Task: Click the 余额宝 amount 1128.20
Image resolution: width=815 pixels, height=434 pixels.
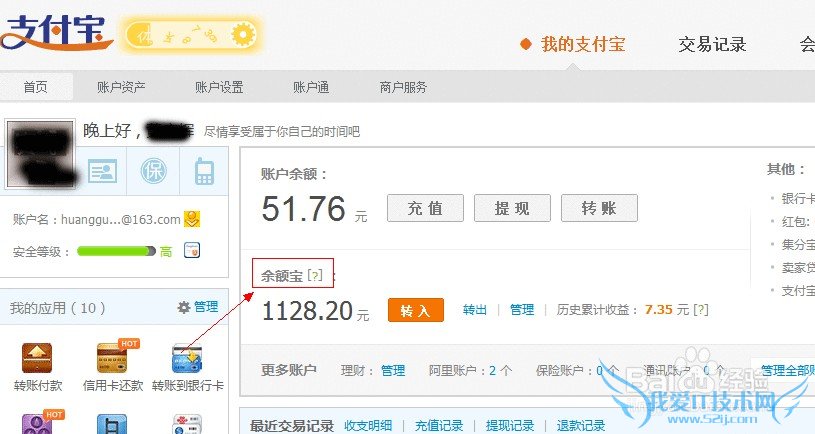Action: pyautogui.click(x=308, y=311)
